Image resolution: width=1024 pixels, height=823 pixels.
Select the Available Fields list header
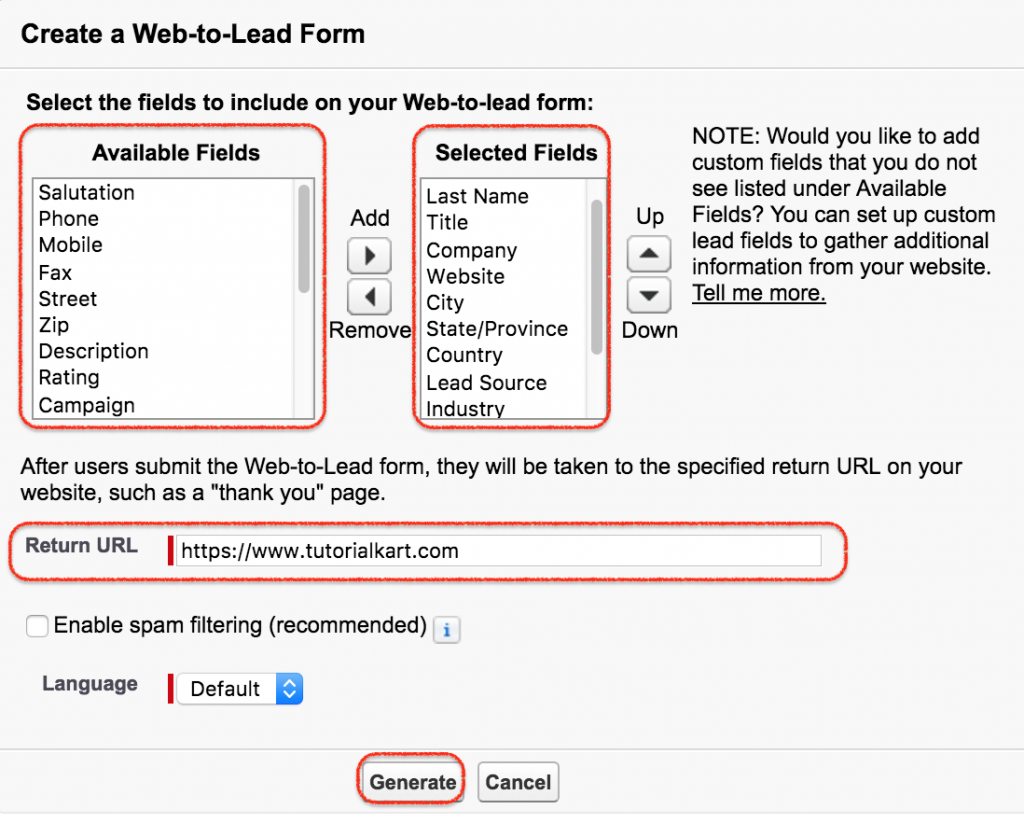pos(175,153)
